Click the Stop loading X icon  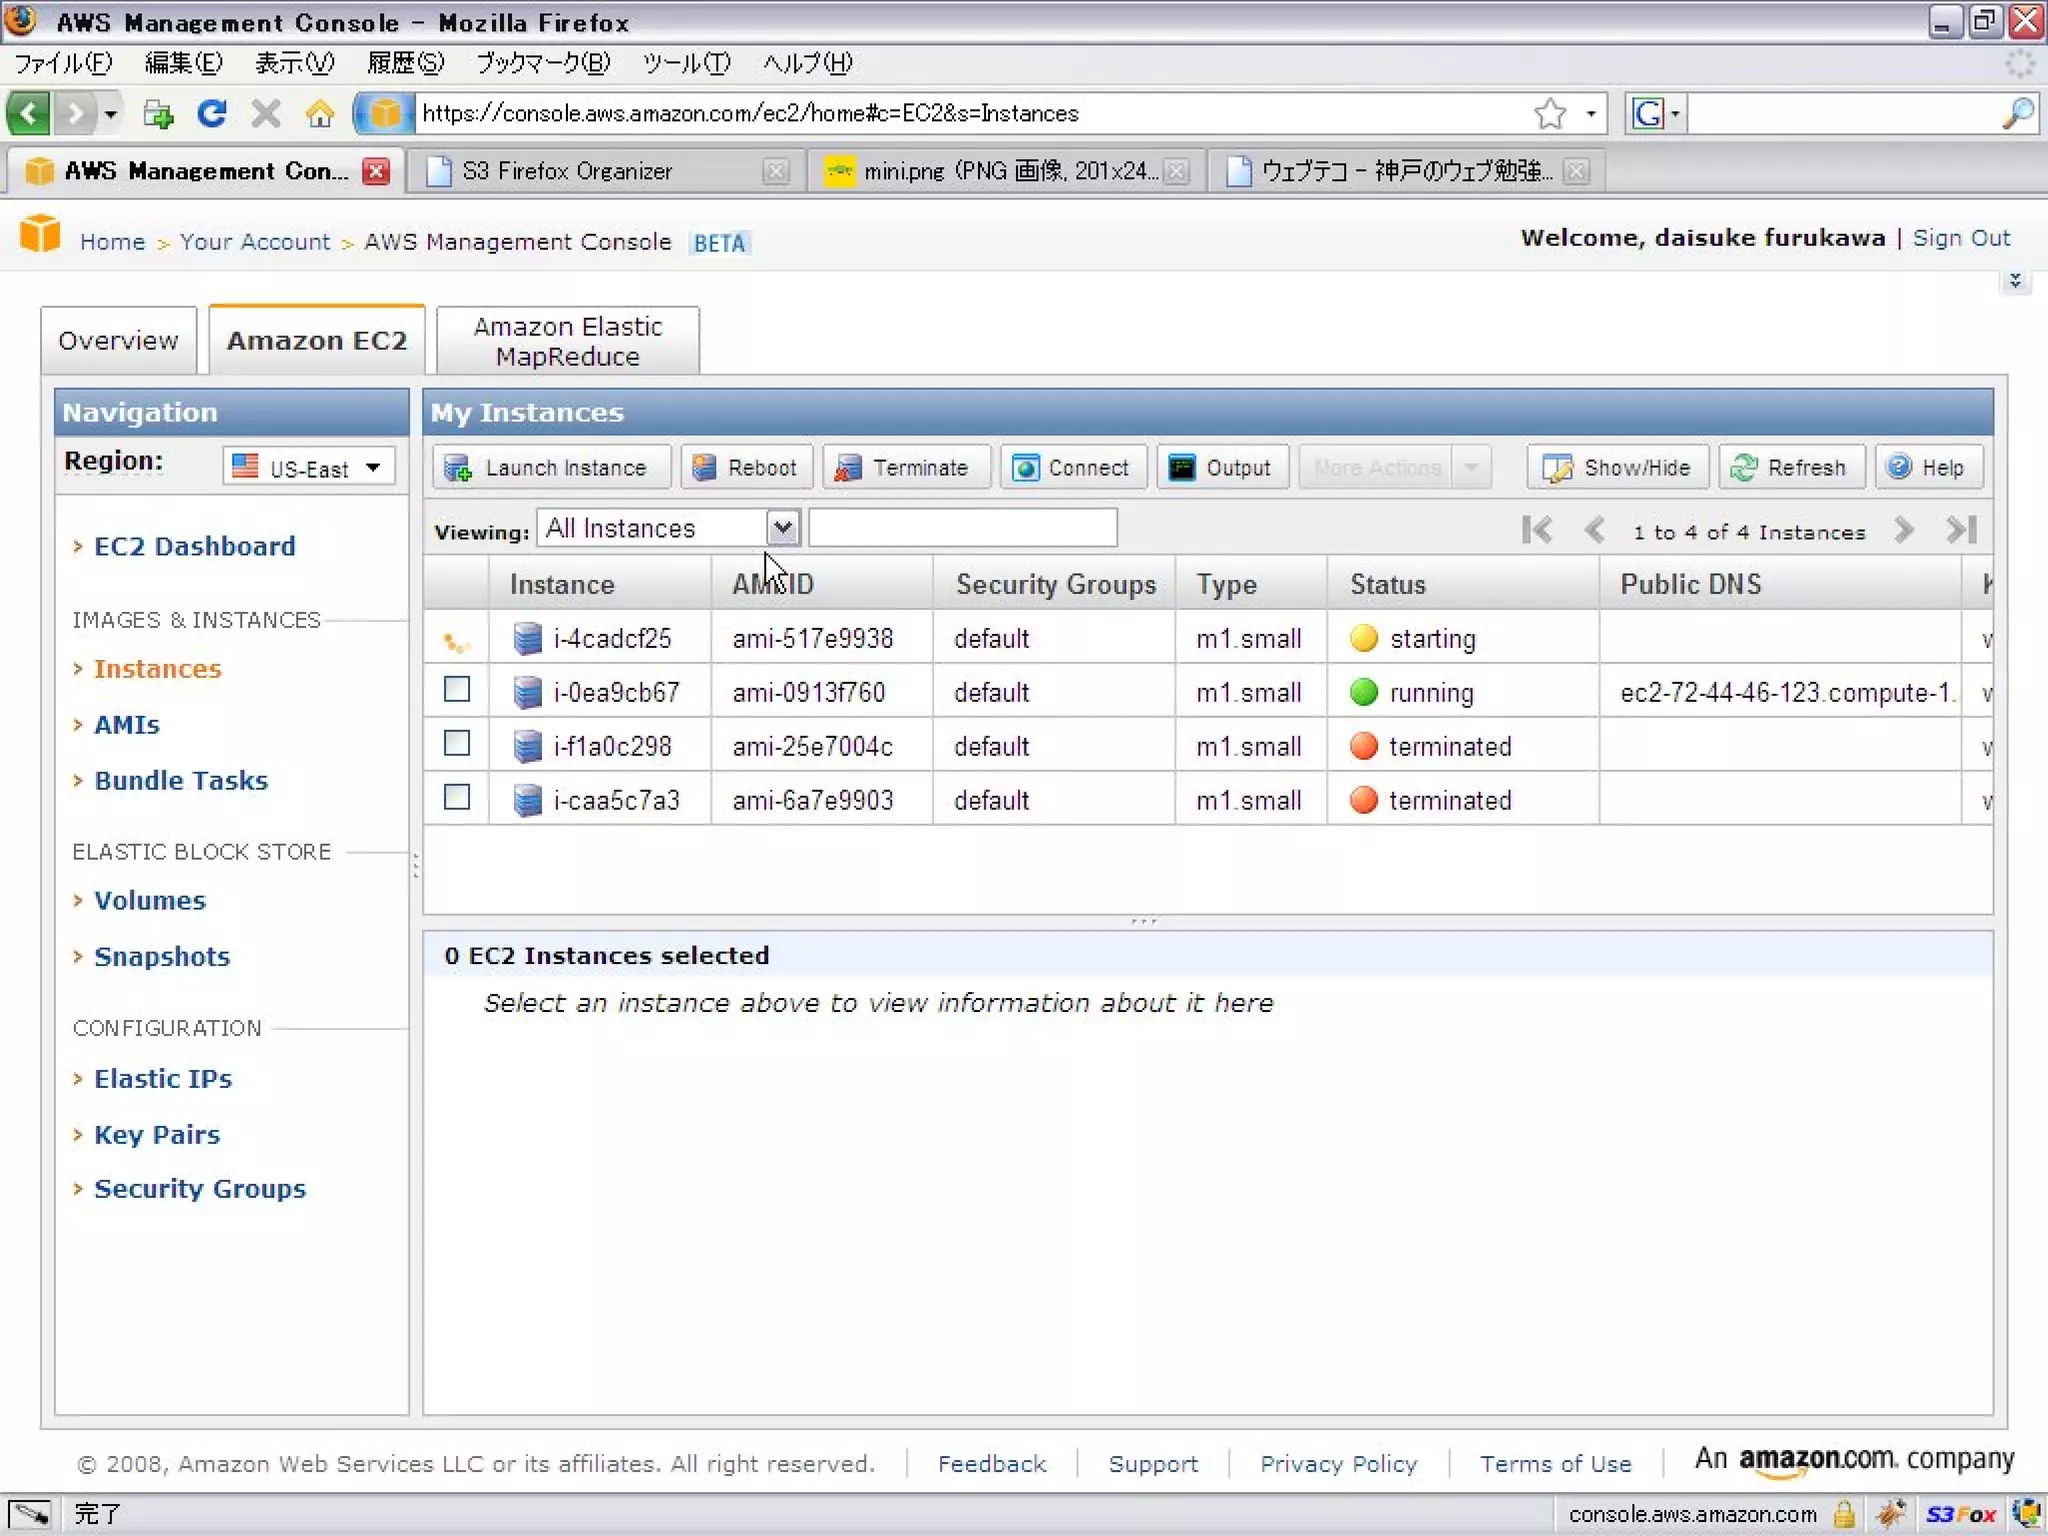(266, 113)
